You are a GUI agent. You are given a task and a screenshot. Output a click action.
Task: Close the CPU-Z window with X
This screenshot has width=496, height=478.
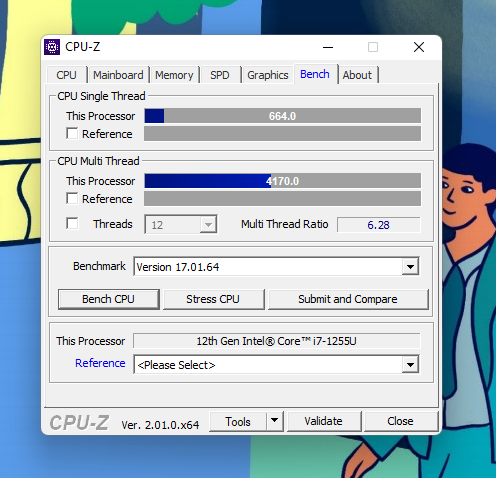[x=419, y=47]
